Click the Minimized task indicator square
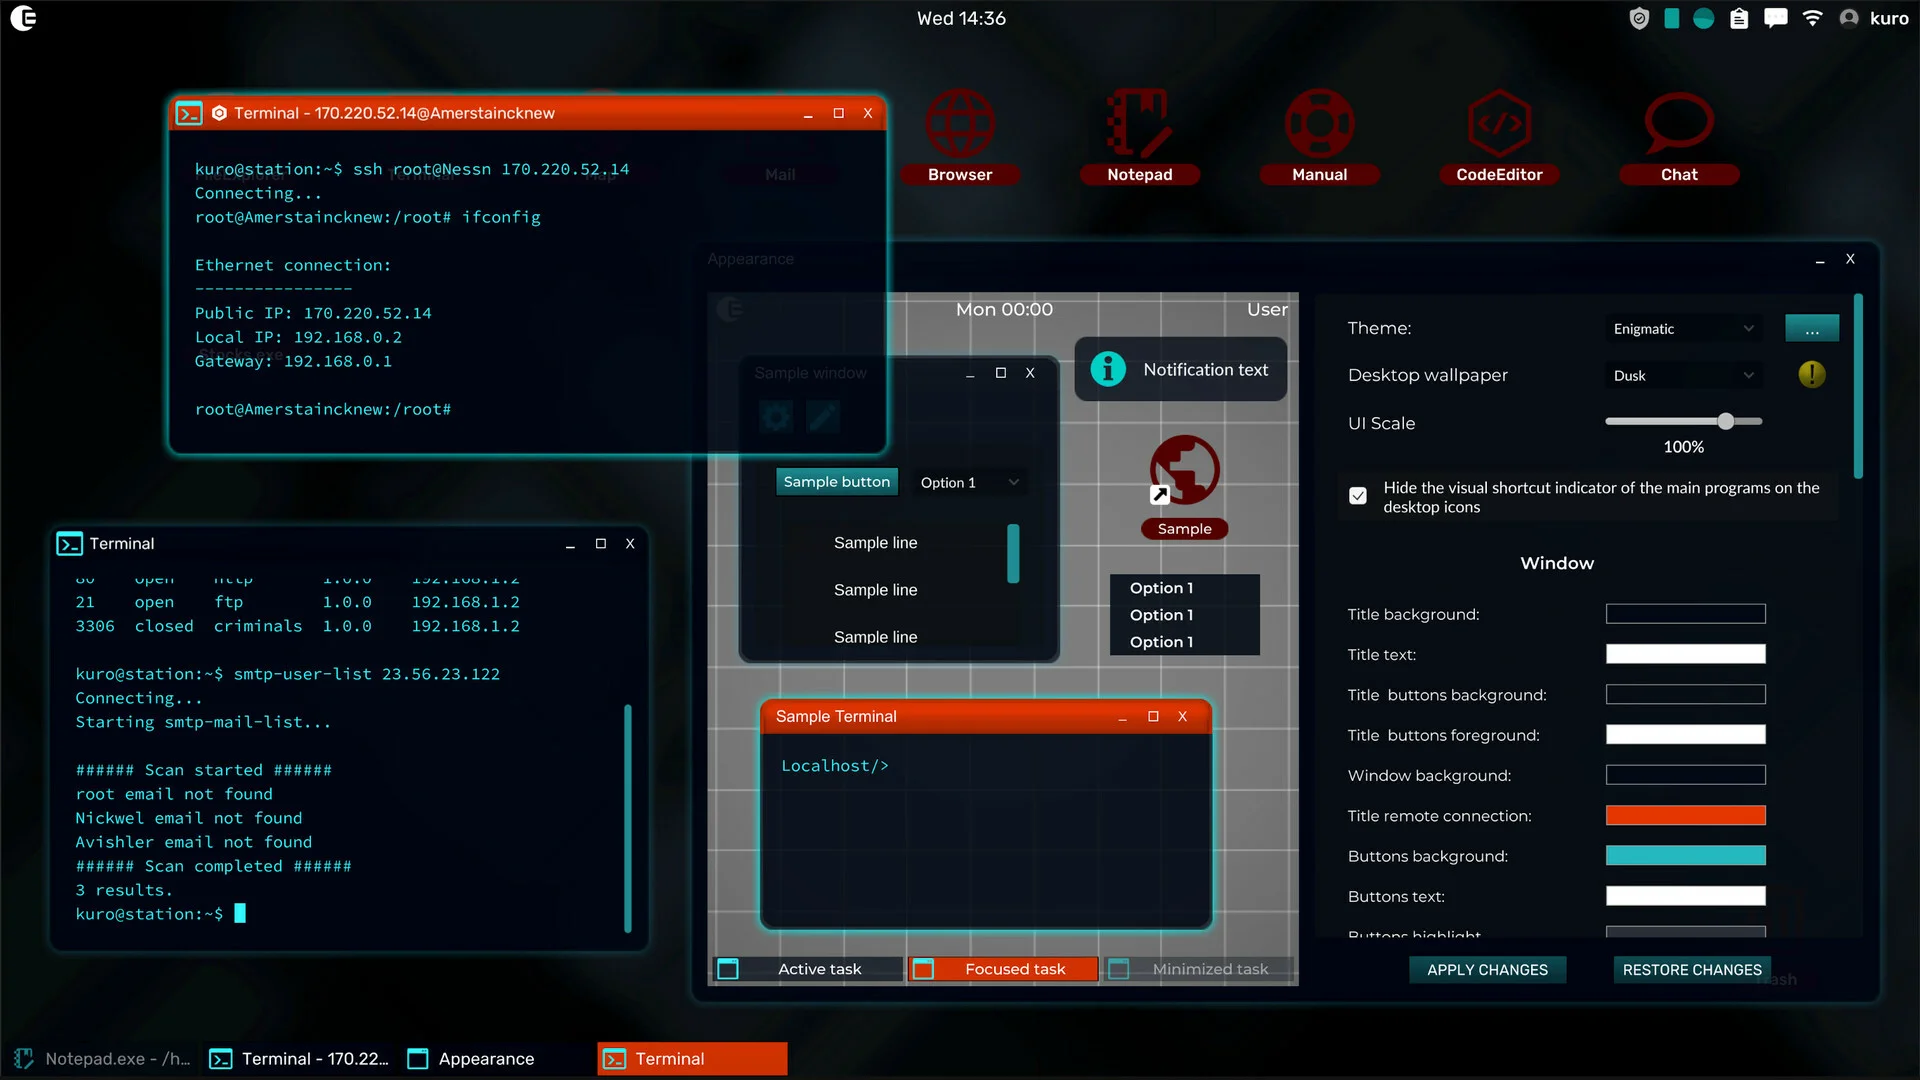1920x1080 pixels. click(x=1119, y=968)
